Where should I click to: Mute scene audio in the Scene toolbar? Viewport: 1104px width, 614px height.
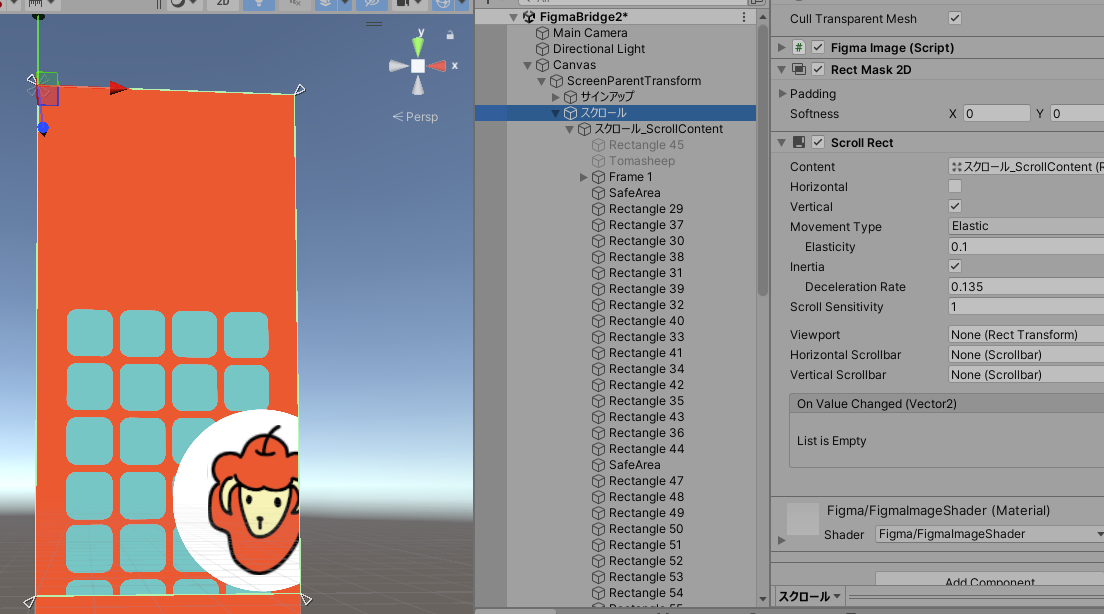coord(294,4)
